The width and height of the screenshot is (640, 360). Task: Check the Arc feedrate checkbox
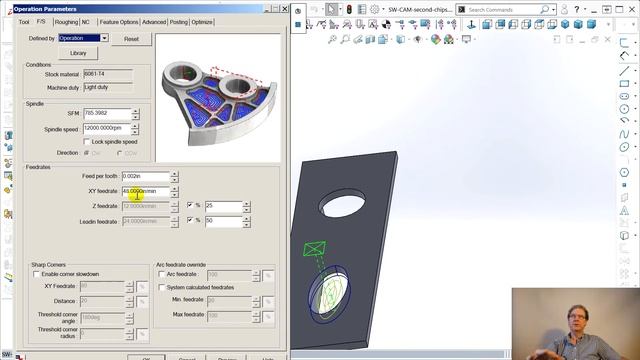162,274
